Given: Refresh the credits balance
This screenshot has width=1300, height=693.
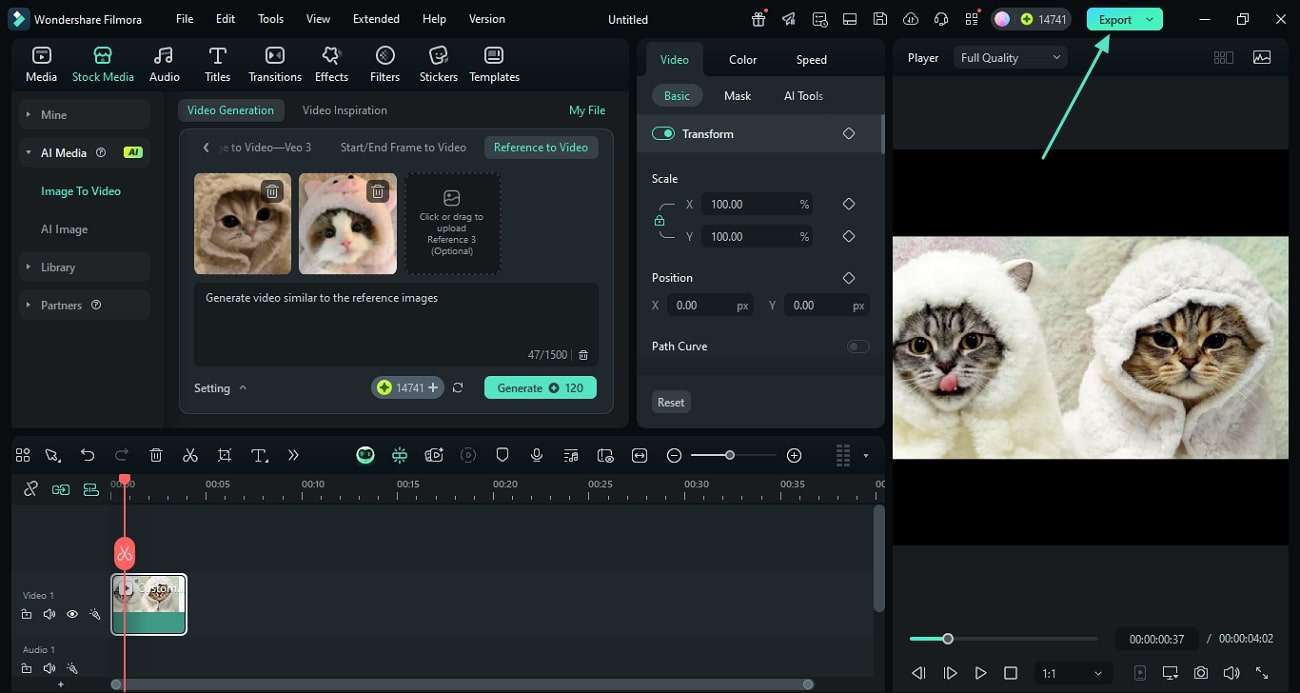Looking at the screenshot, I should [x=457, y=387].
